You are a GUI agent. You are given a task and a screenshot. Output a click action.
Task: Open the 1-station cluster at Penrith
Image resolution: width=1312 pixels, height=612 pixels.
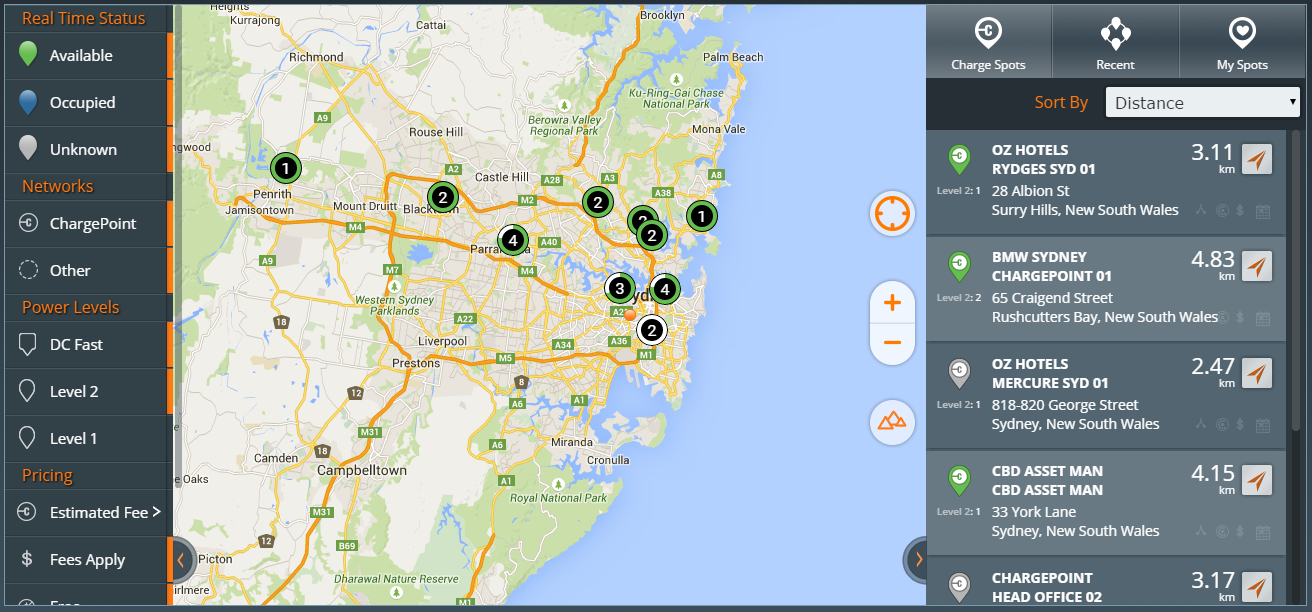tap(285, 166)
